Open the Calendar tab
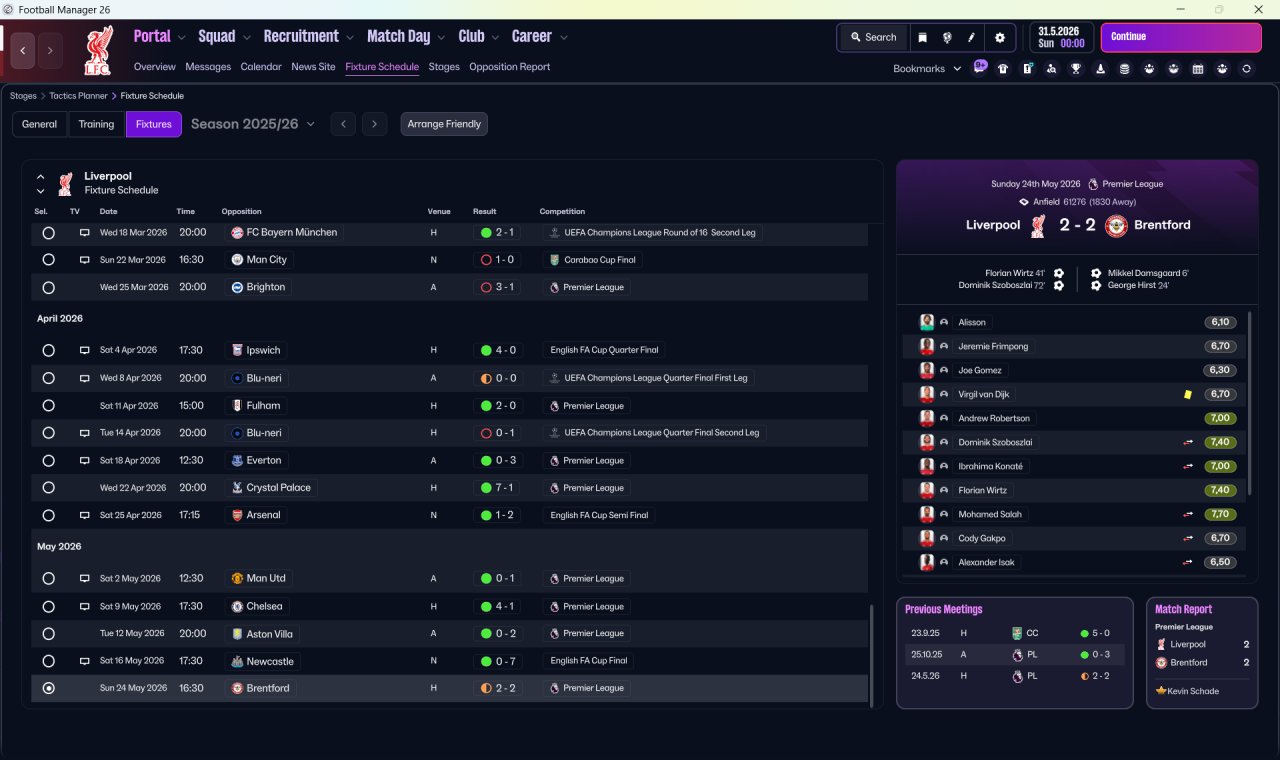The width and height of the screenshot is (1280, 760). tap(261, 67)
